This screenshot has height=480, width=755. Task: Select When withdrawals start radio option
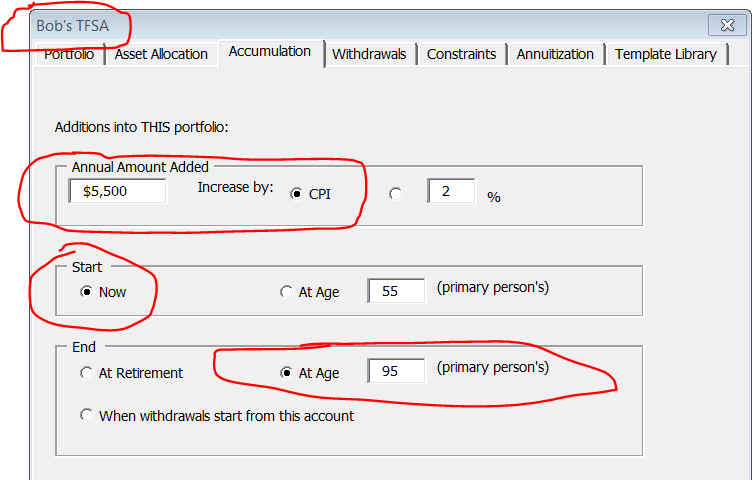coord(86,415)
